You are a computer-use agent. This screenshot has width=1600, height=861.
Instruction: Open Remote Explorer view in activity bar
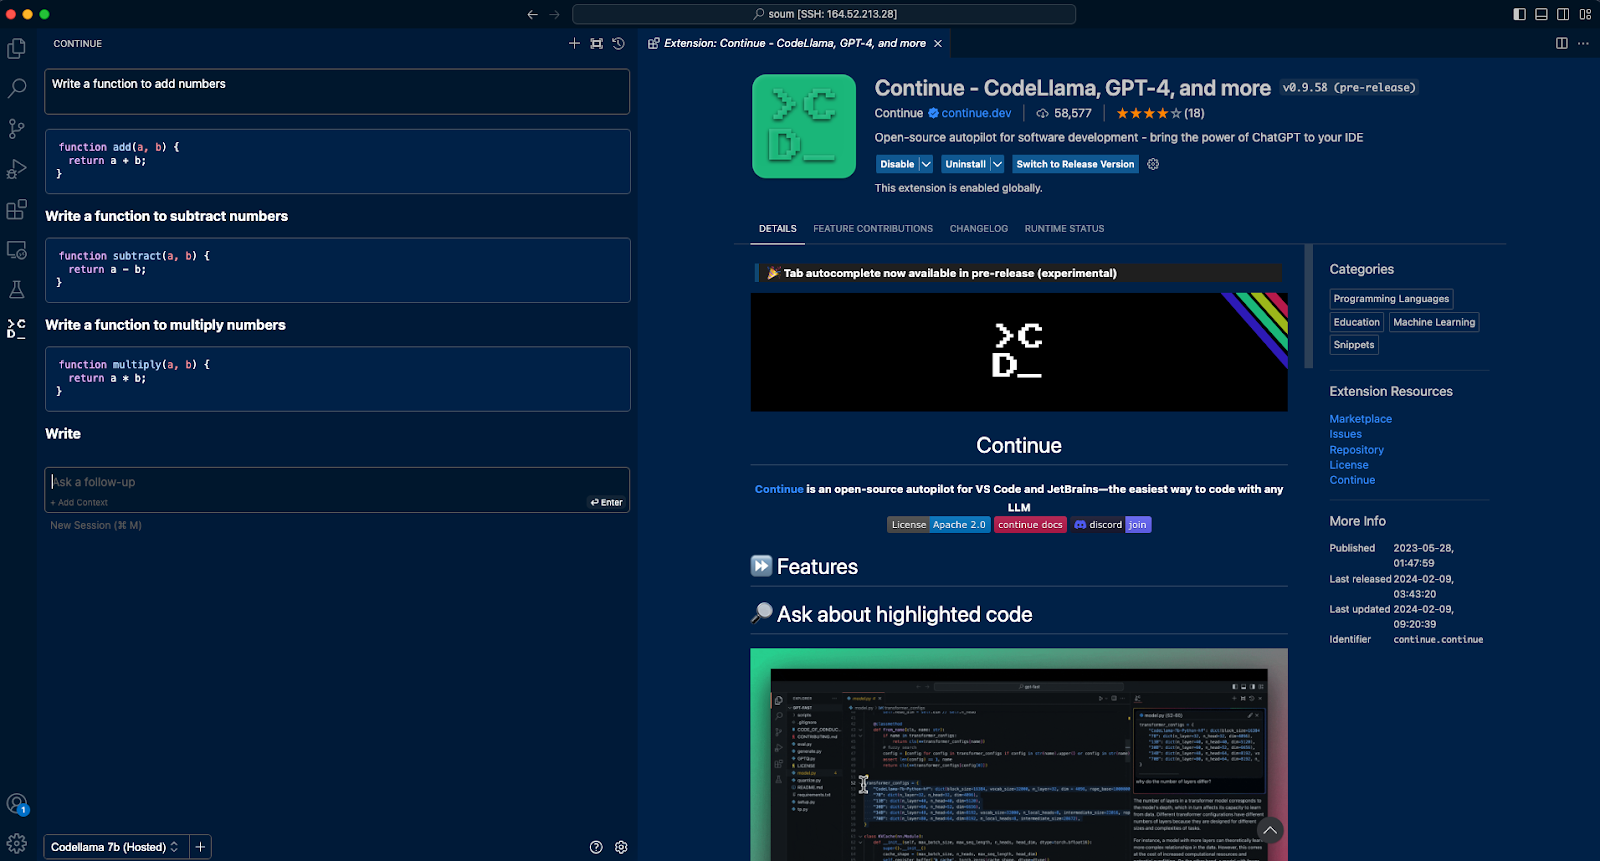(17, 250)
